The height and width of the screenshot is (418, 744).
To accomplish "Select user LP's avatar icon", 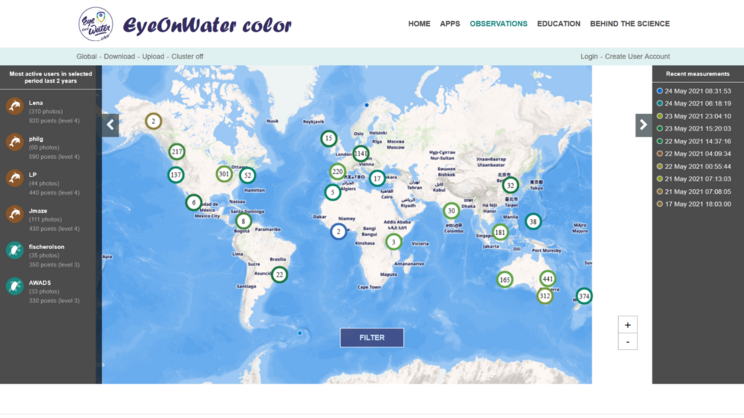I will tap(15, 178).
